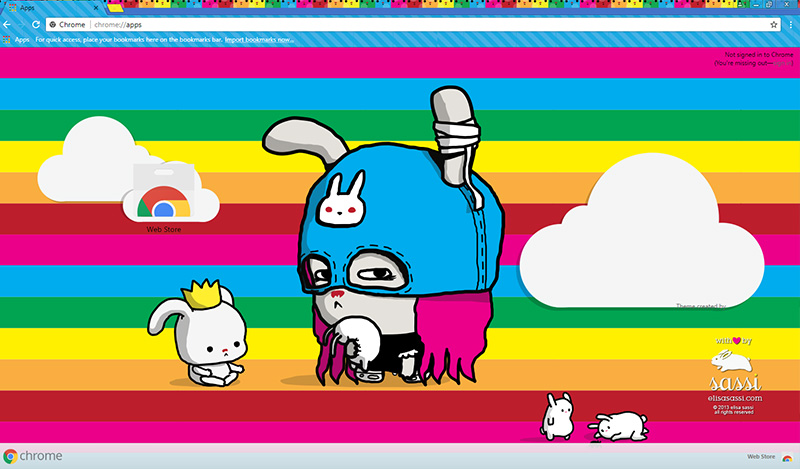Click the Import bookmarks now link
800x469 pixels.
(x=259, y=39)
